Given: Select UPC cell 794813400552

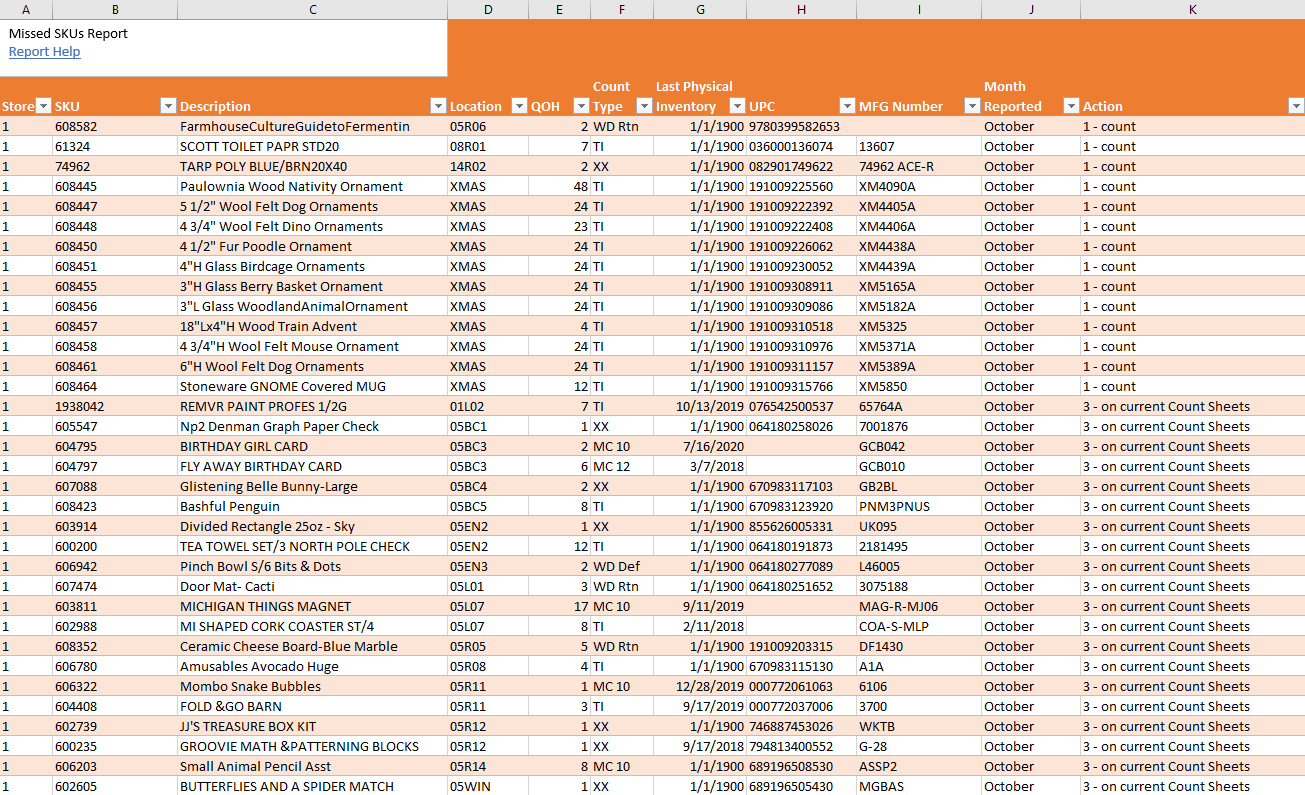Looking at the screenshot, I should (x=801, y=746).
